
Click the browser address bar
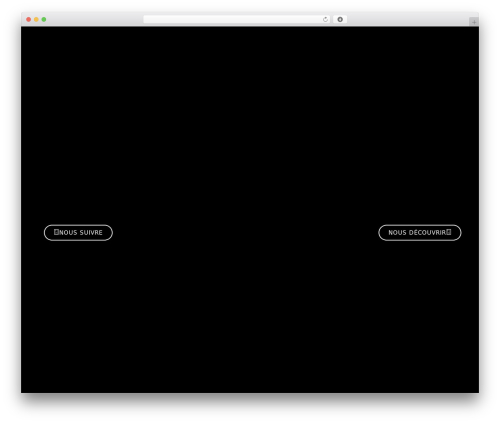click(x=237, y=20)
